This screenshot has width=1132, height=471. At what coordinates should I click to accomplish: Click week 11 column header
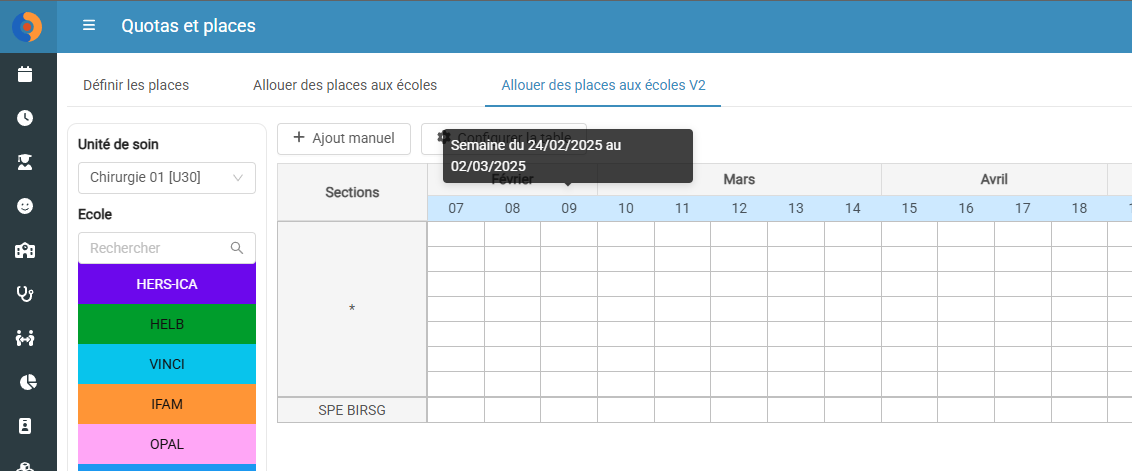[x=682, y=209]
